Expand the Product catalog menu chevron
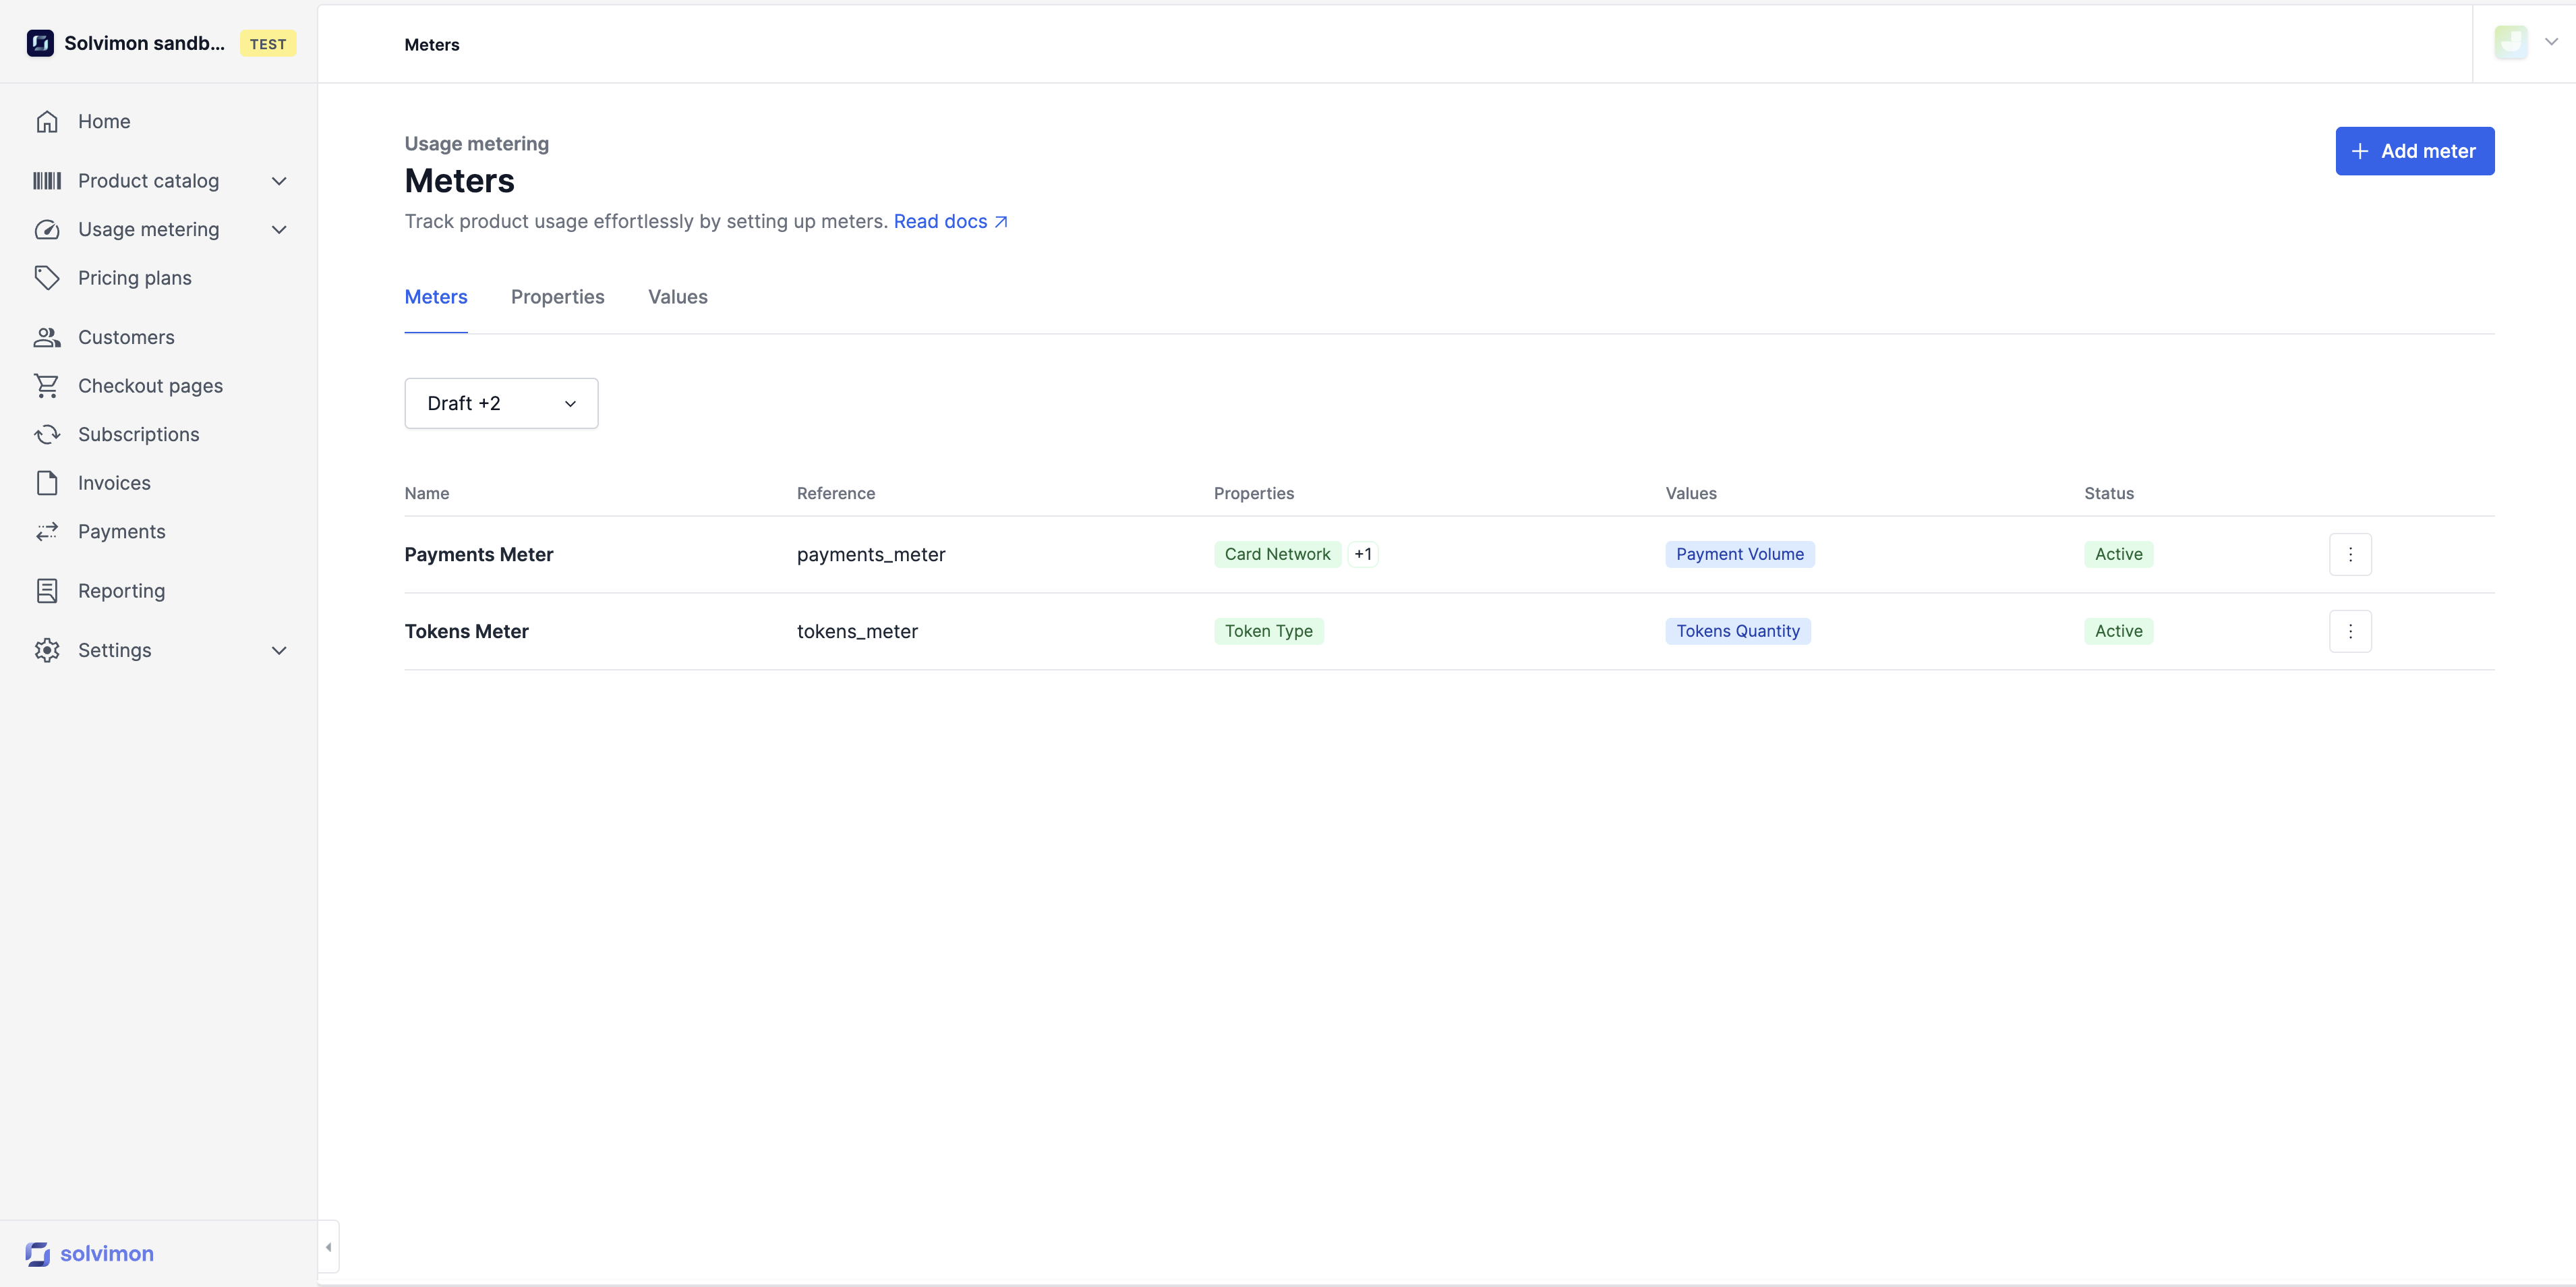Screen dimensions: 2576x1287 [279, 181]
